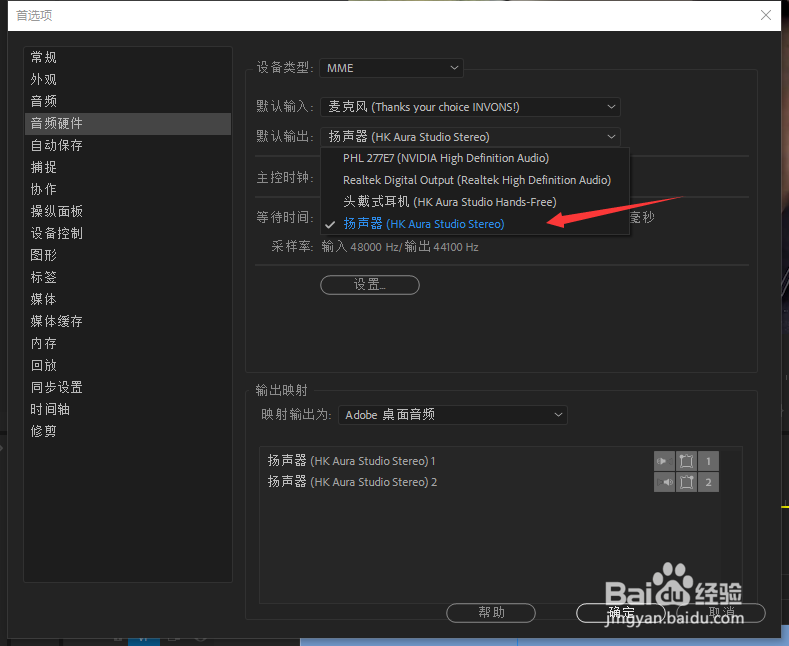Select 常规 preferences category
The image size is (789, 646).
128,57
